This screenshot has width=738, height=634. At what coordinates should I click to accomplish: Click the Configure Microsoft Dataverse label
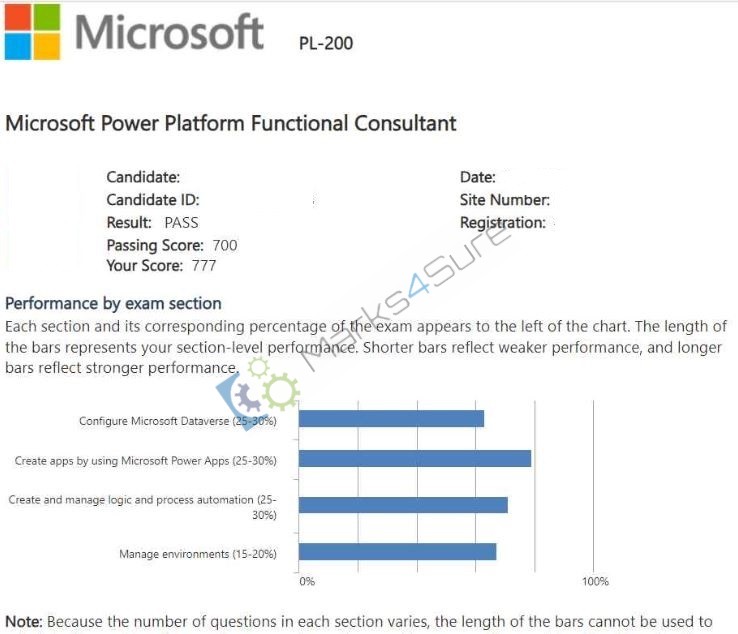tap(178, 421)
